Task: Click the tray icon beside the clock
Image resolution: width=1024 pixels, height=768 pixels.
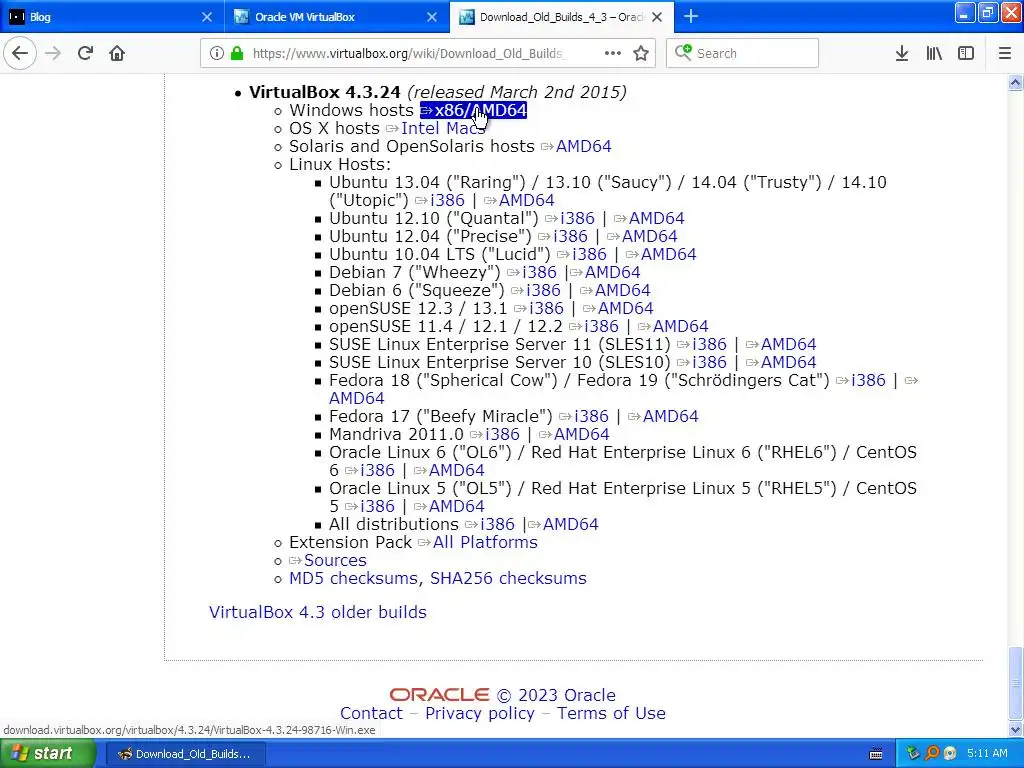Action: click(950, 753)
